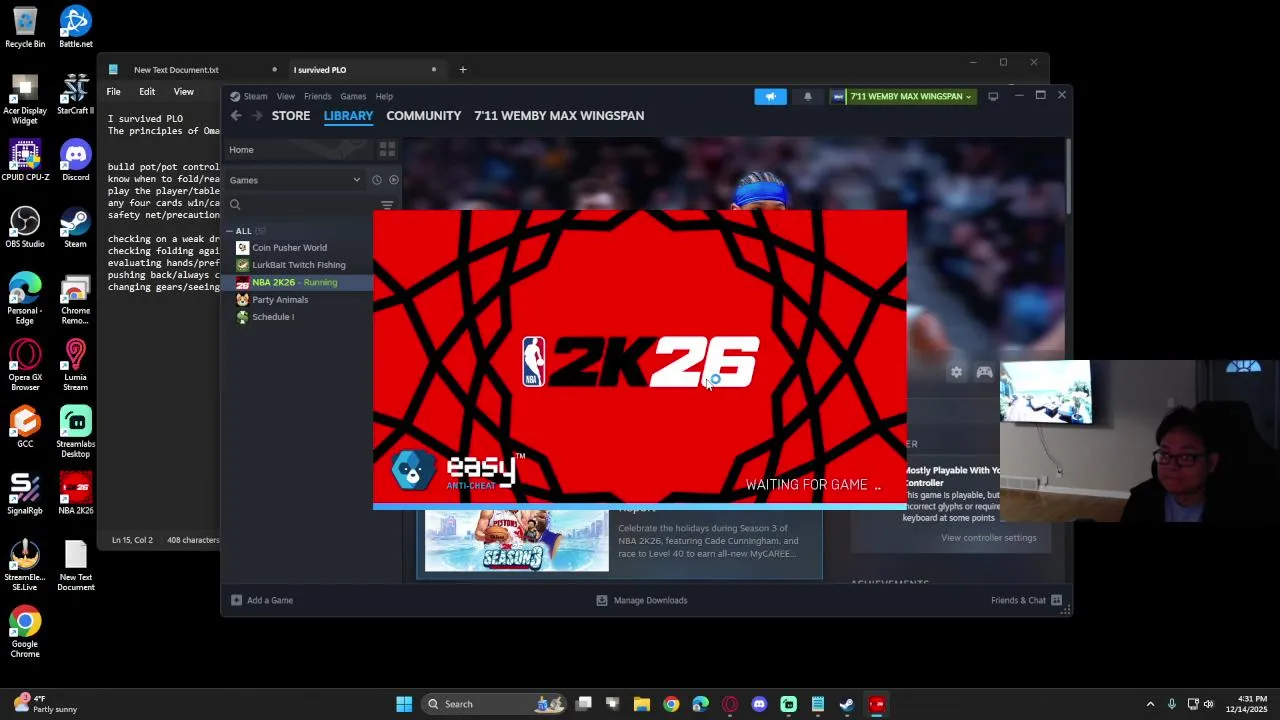Viewport: 1280px width, 720px height.
Task: Open Notepad View menu
Action: click(184, 92)
